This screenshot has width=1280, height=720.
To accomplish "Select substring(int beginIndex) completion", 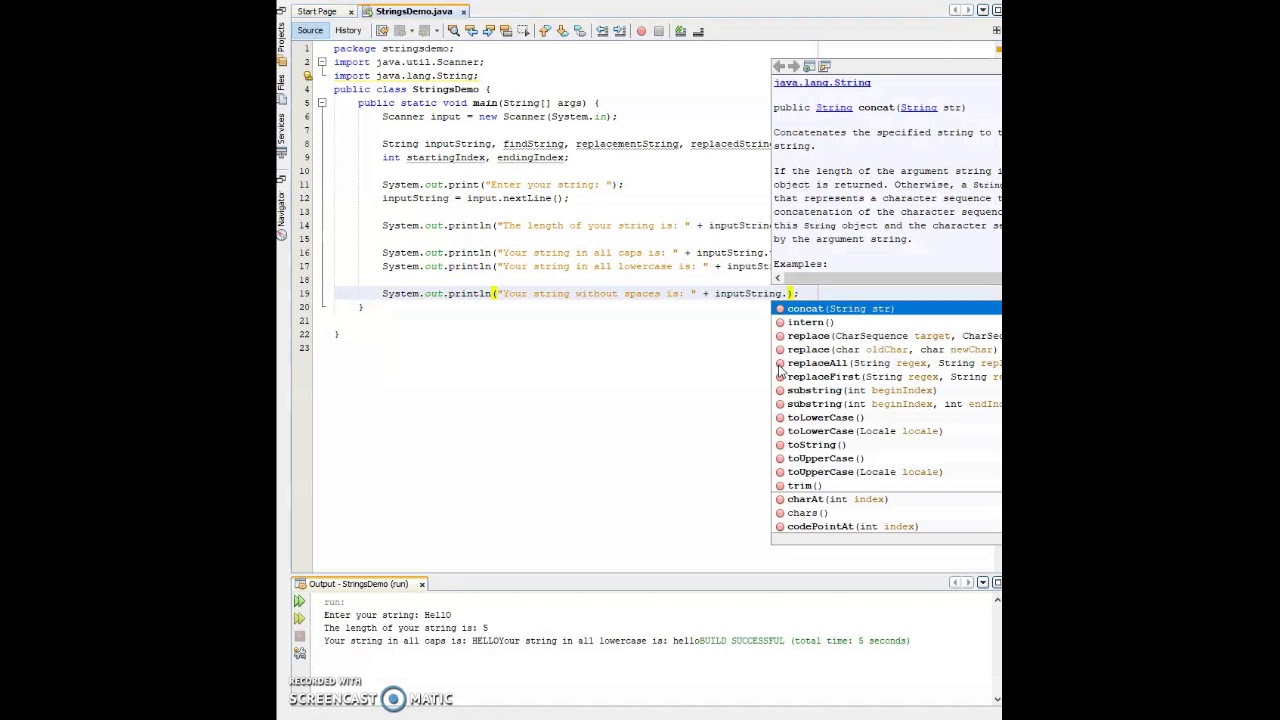I will click(886, 390).
